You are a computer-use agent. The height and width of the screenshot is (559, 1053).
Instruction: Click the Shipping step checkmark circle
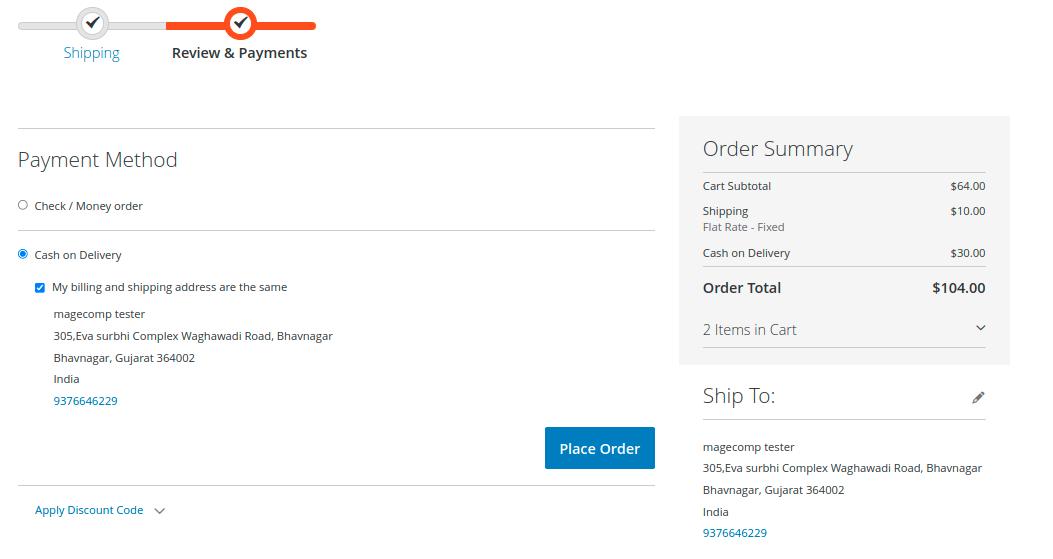point(92,22)
